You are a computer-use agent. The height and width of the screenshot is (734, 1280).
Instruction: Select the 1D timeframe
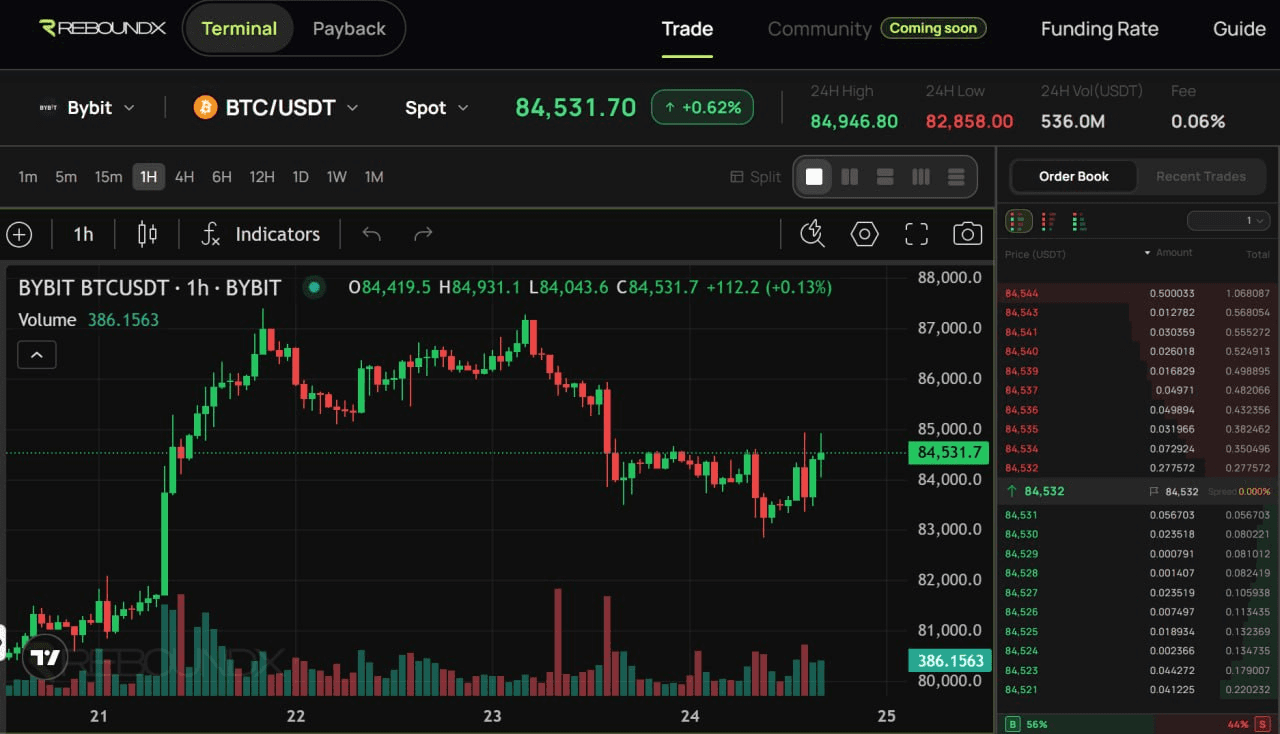300,177
